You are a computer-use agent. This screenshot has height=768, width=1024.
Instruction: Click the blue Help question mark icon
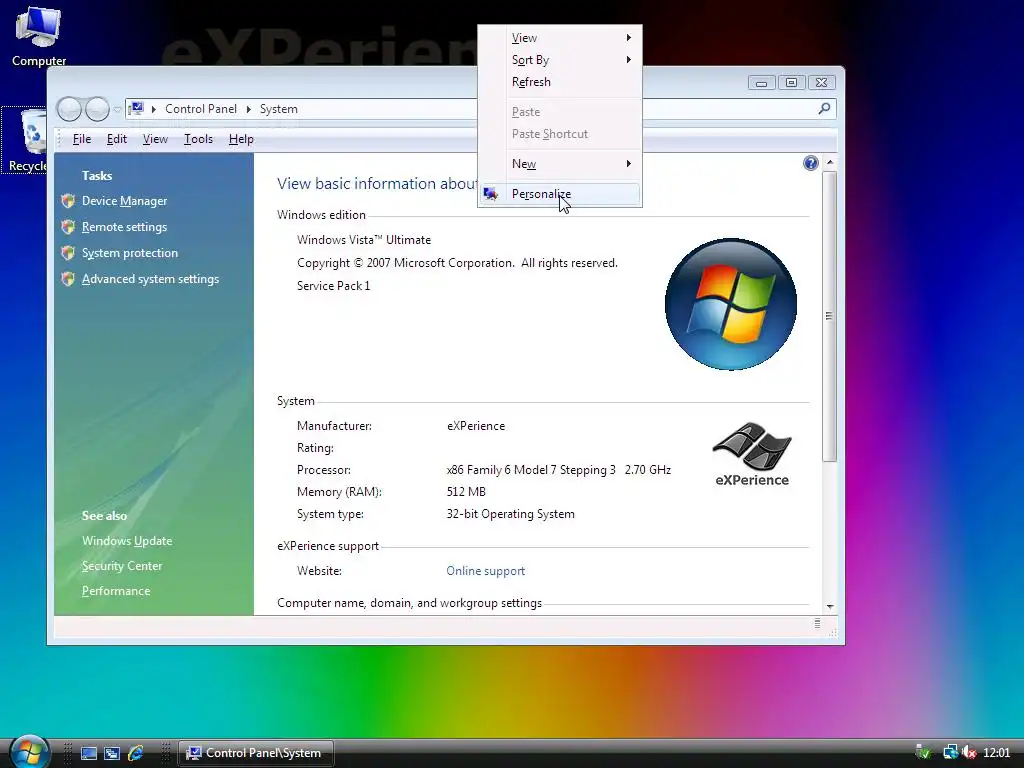tap(810, 163)
